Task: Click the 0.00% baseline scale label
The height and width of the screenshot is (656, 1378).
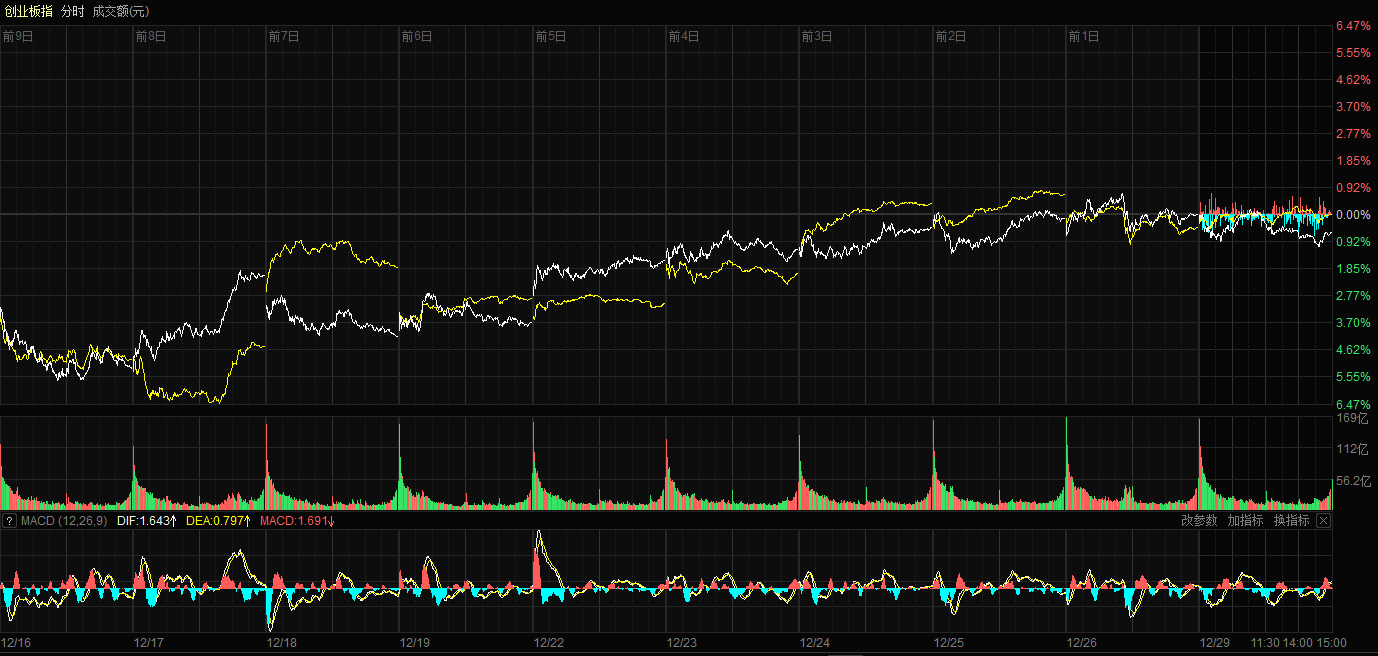Action: (x=1353, y=215)
